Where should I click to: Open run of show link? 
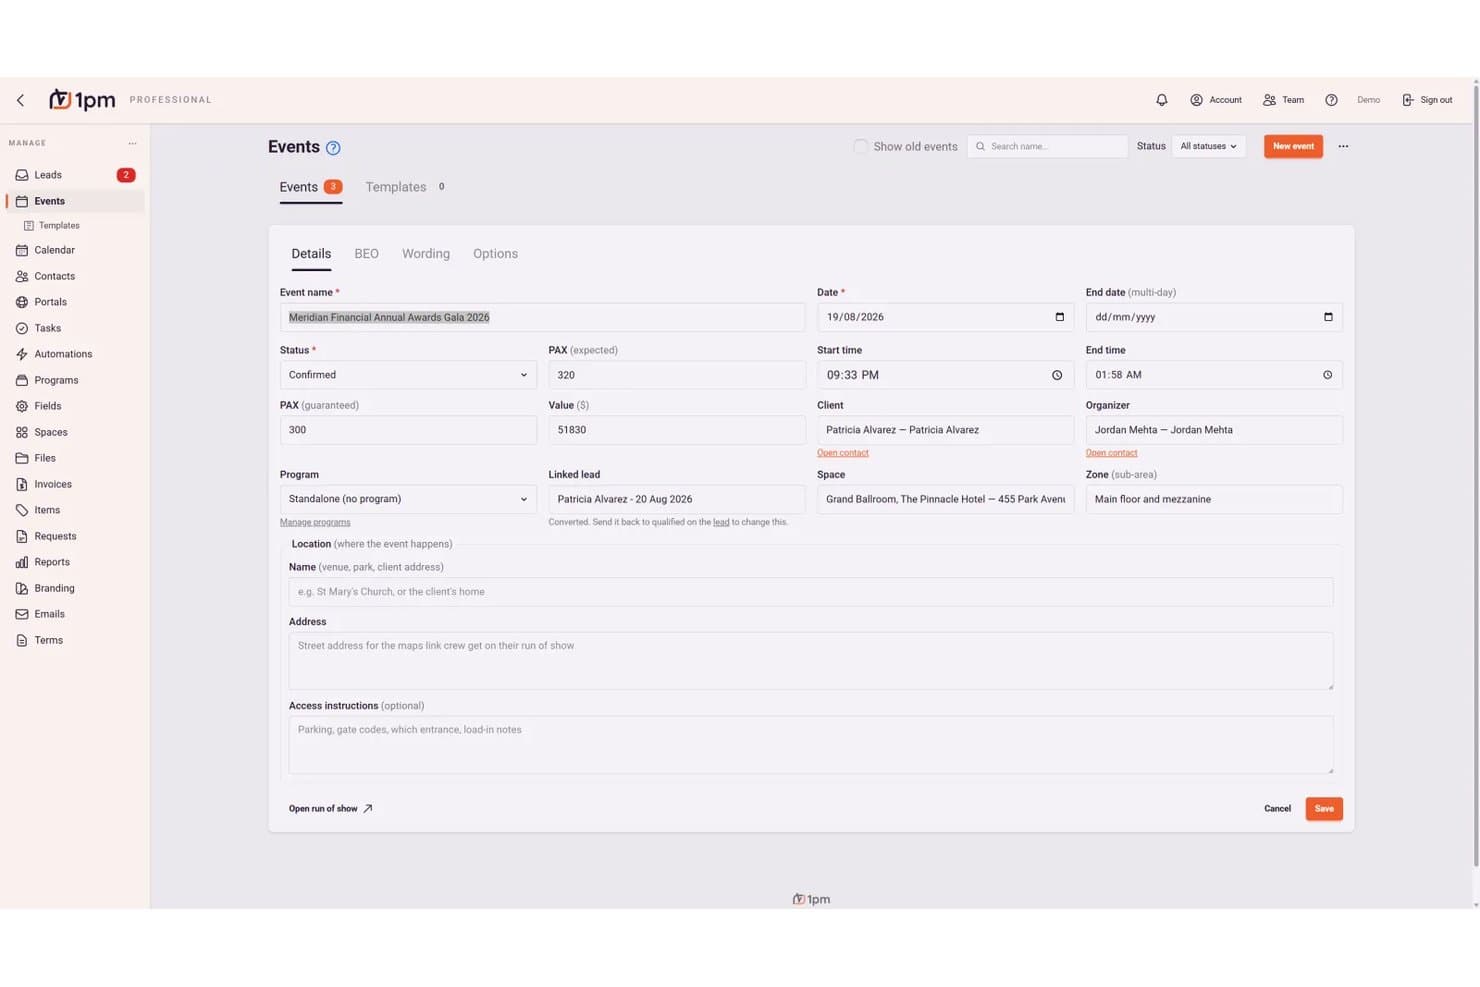tap(330, 809)
